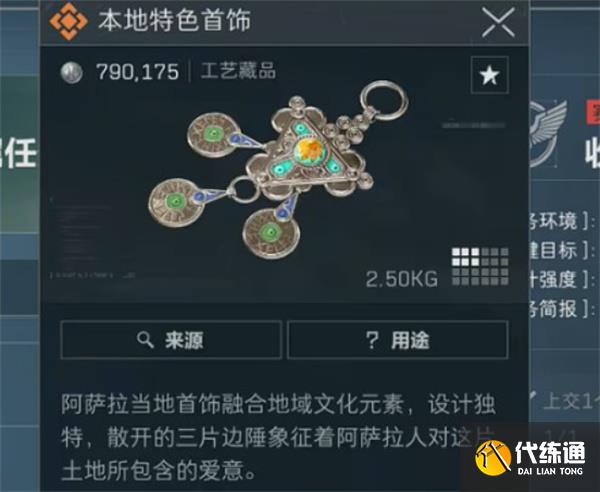The width and height of the screenshot is (600, 492).
Task: Toggle the favorite star icon
Action: [489, 75]
